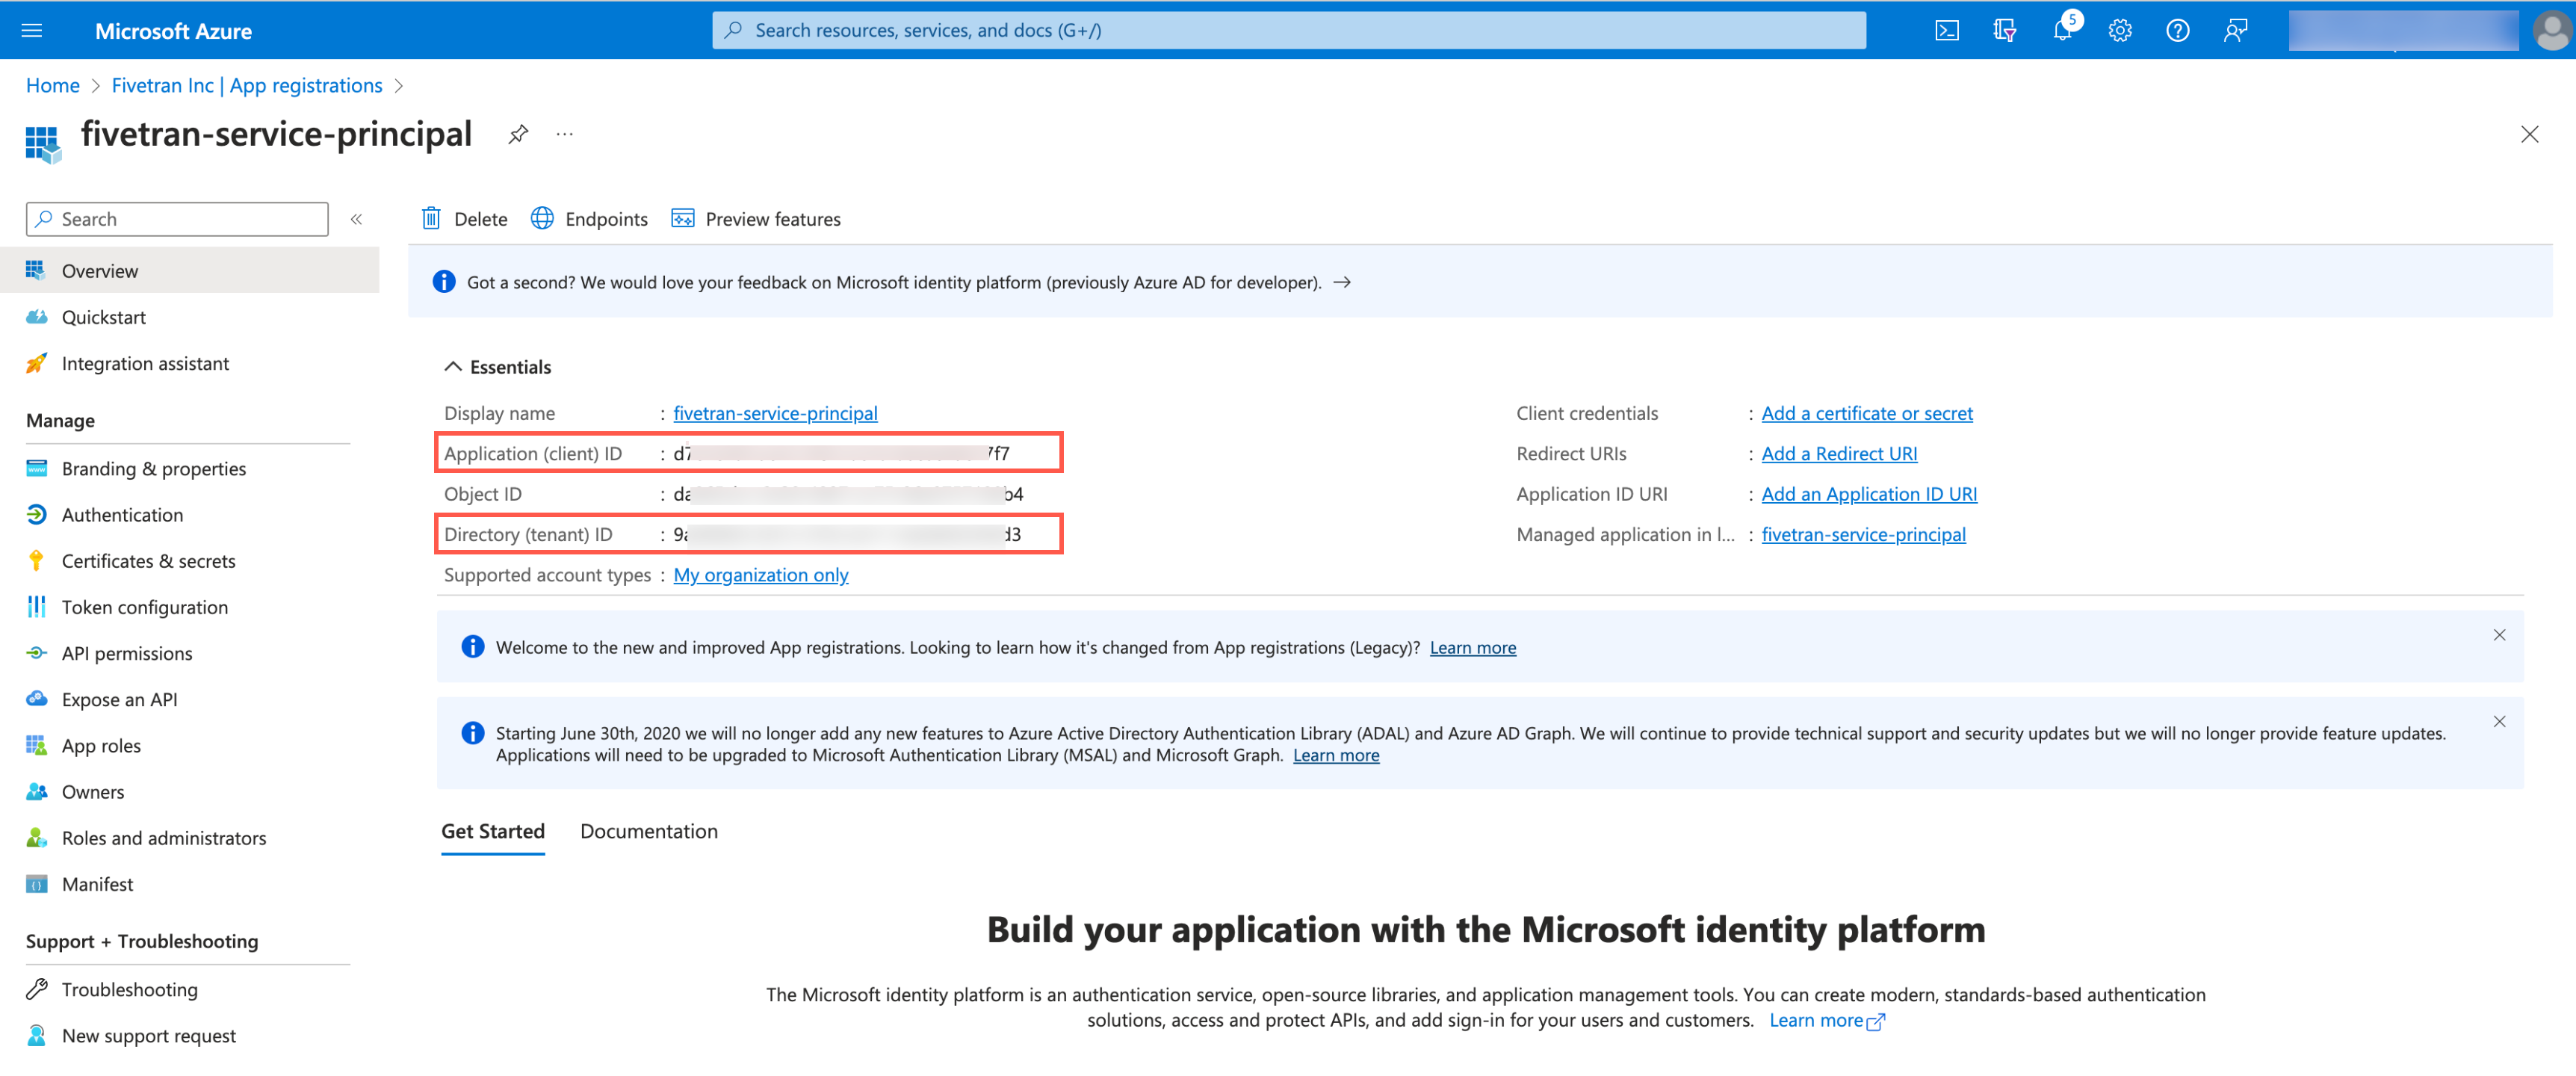The width and height of the screenshot is (2576, 1076).
Task: Switch to the Documentation tab
Action: click(649, 832)
